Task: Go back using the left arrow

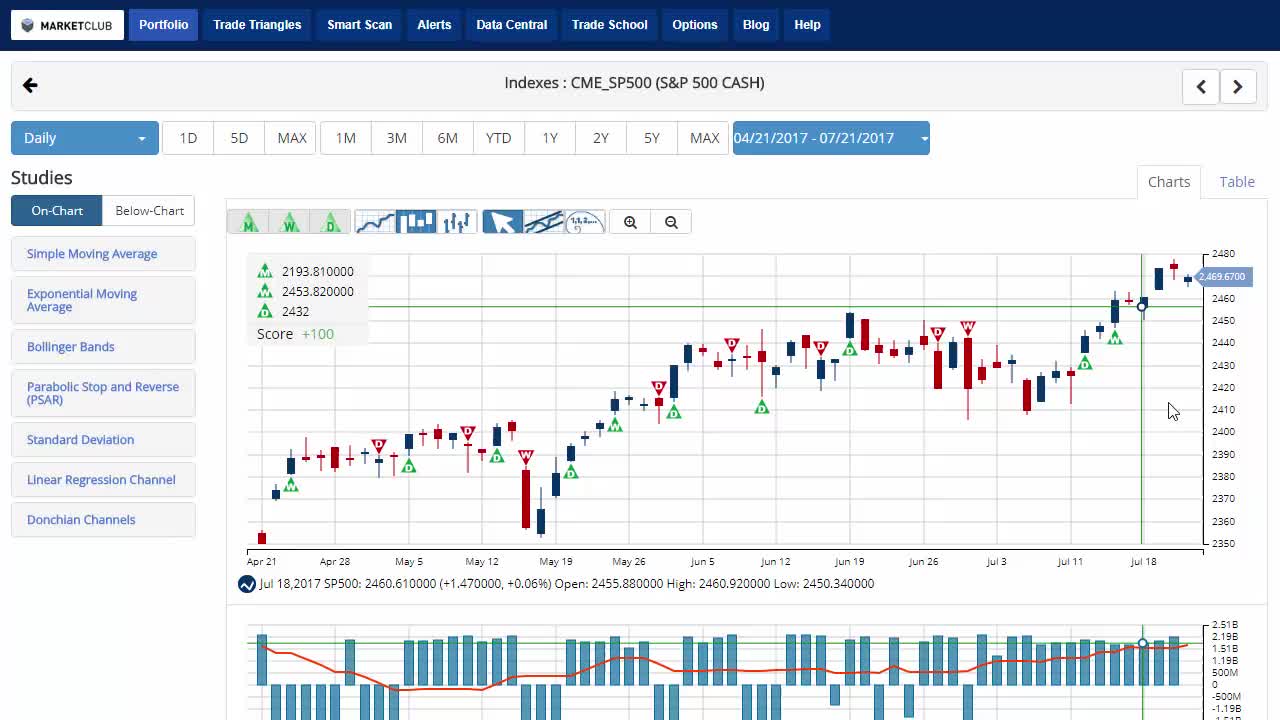Action: tap(30, 85)
